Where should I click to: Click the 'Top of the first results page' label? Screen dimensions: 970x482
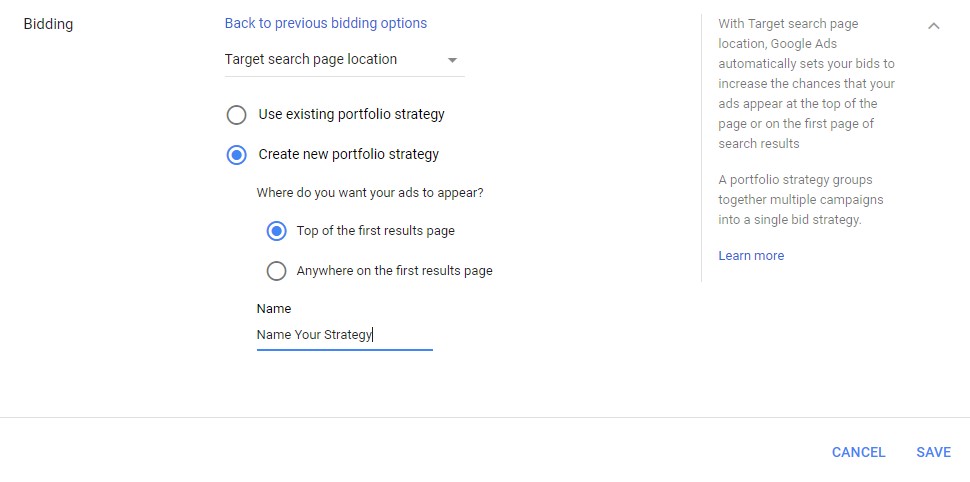coord(375,231)
